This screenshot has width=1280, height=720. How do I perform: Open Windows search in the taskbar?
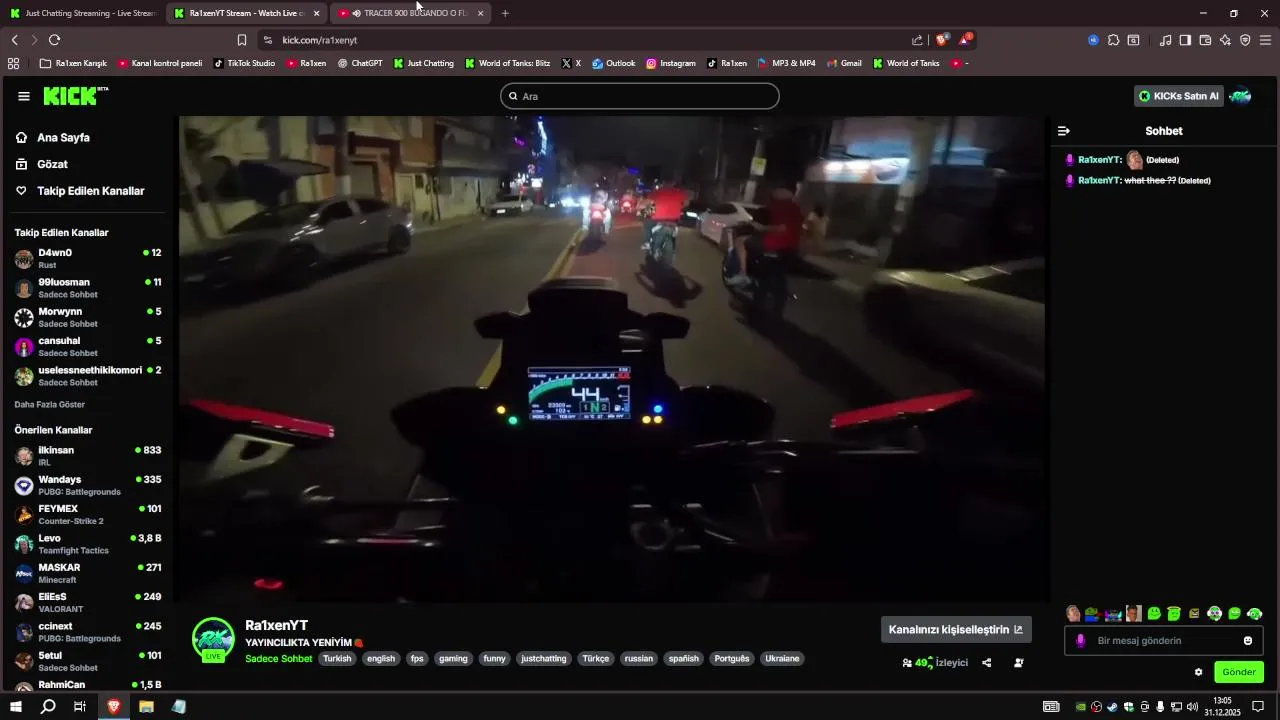coord(48,706)
